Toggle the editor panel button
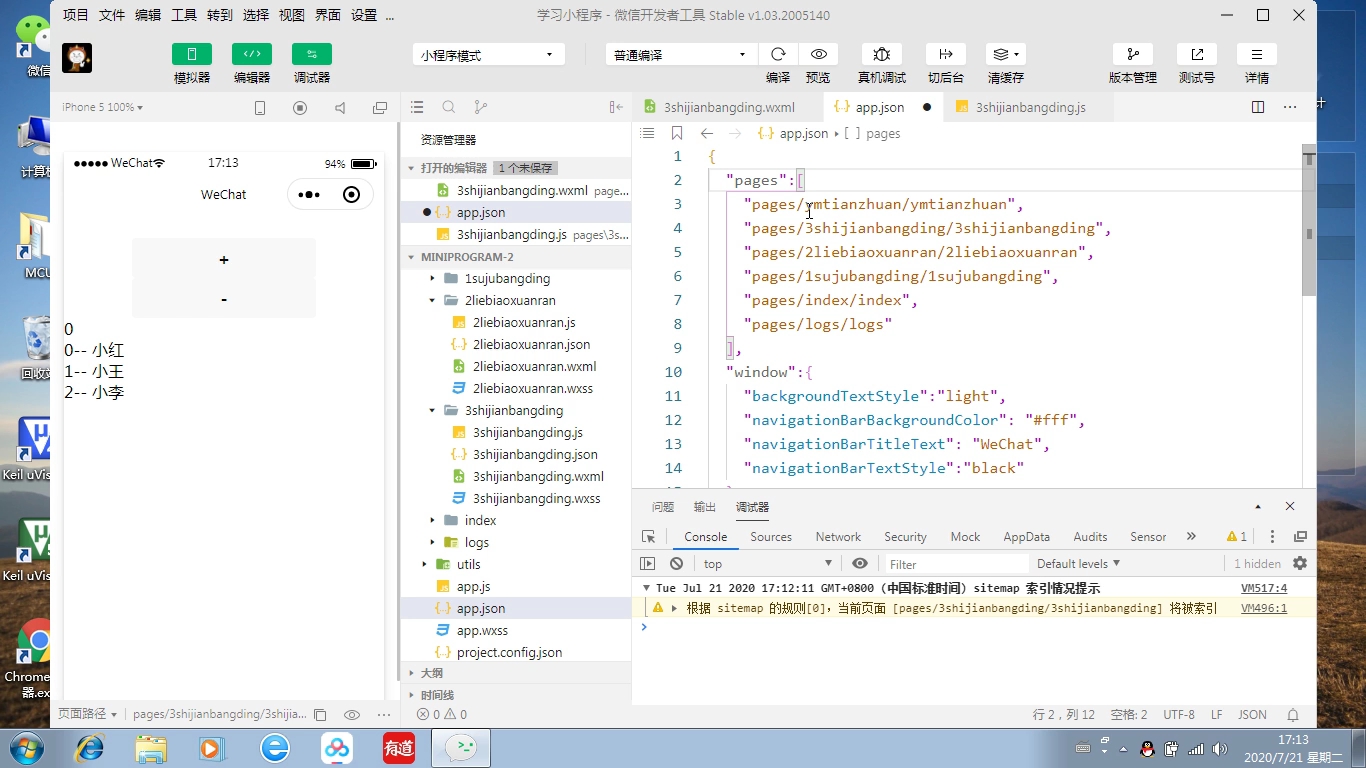 [x=252, y=54]
